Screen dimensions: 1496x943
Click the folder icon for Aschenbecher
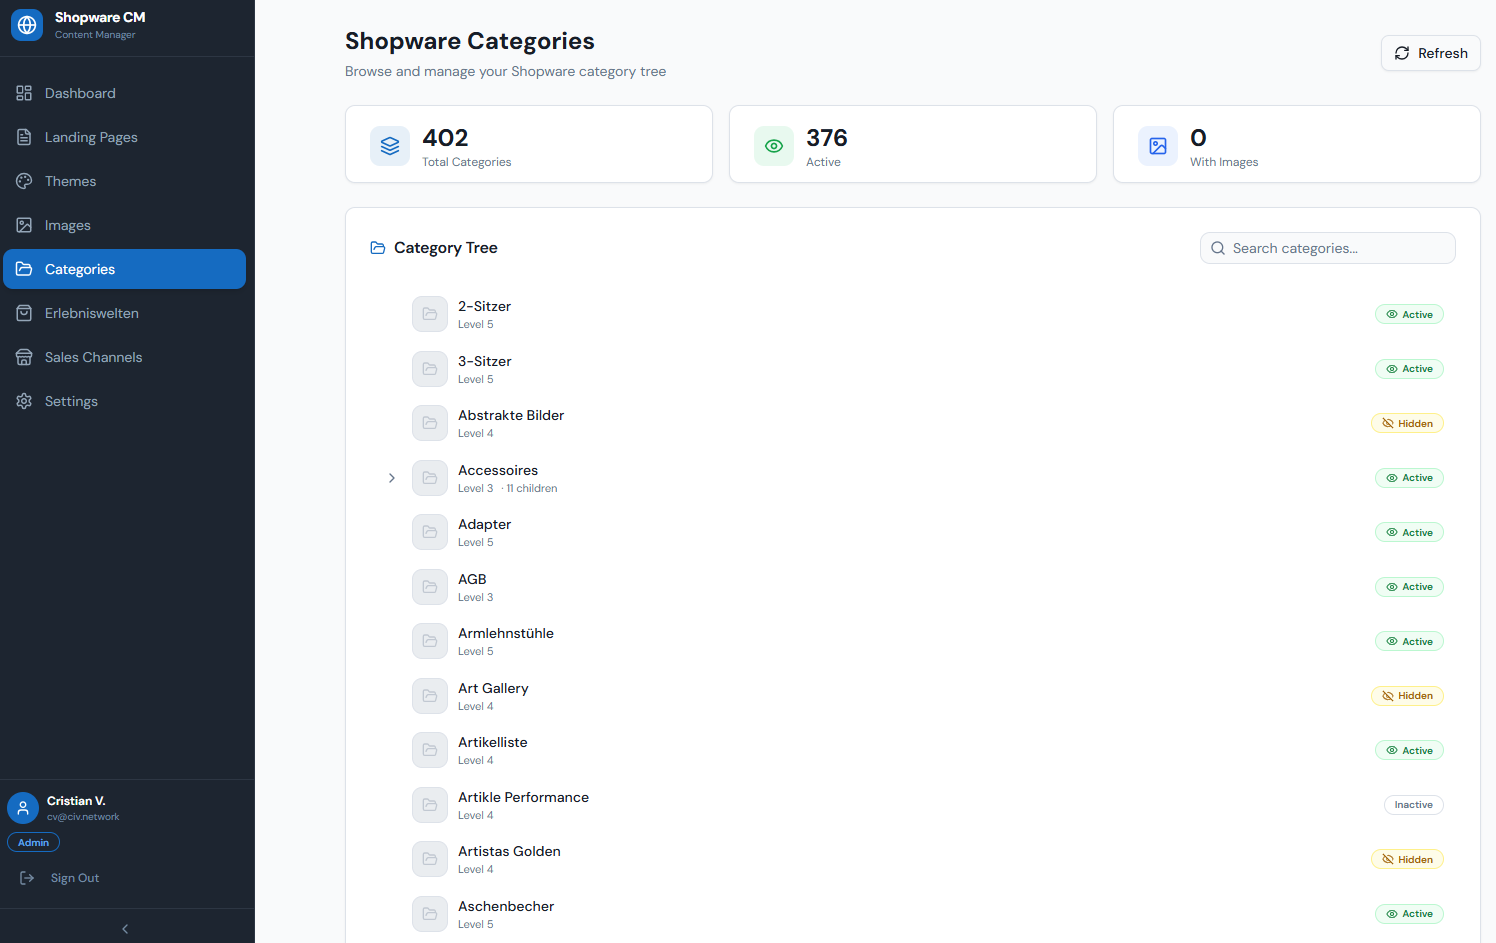(x=430, y=914)
